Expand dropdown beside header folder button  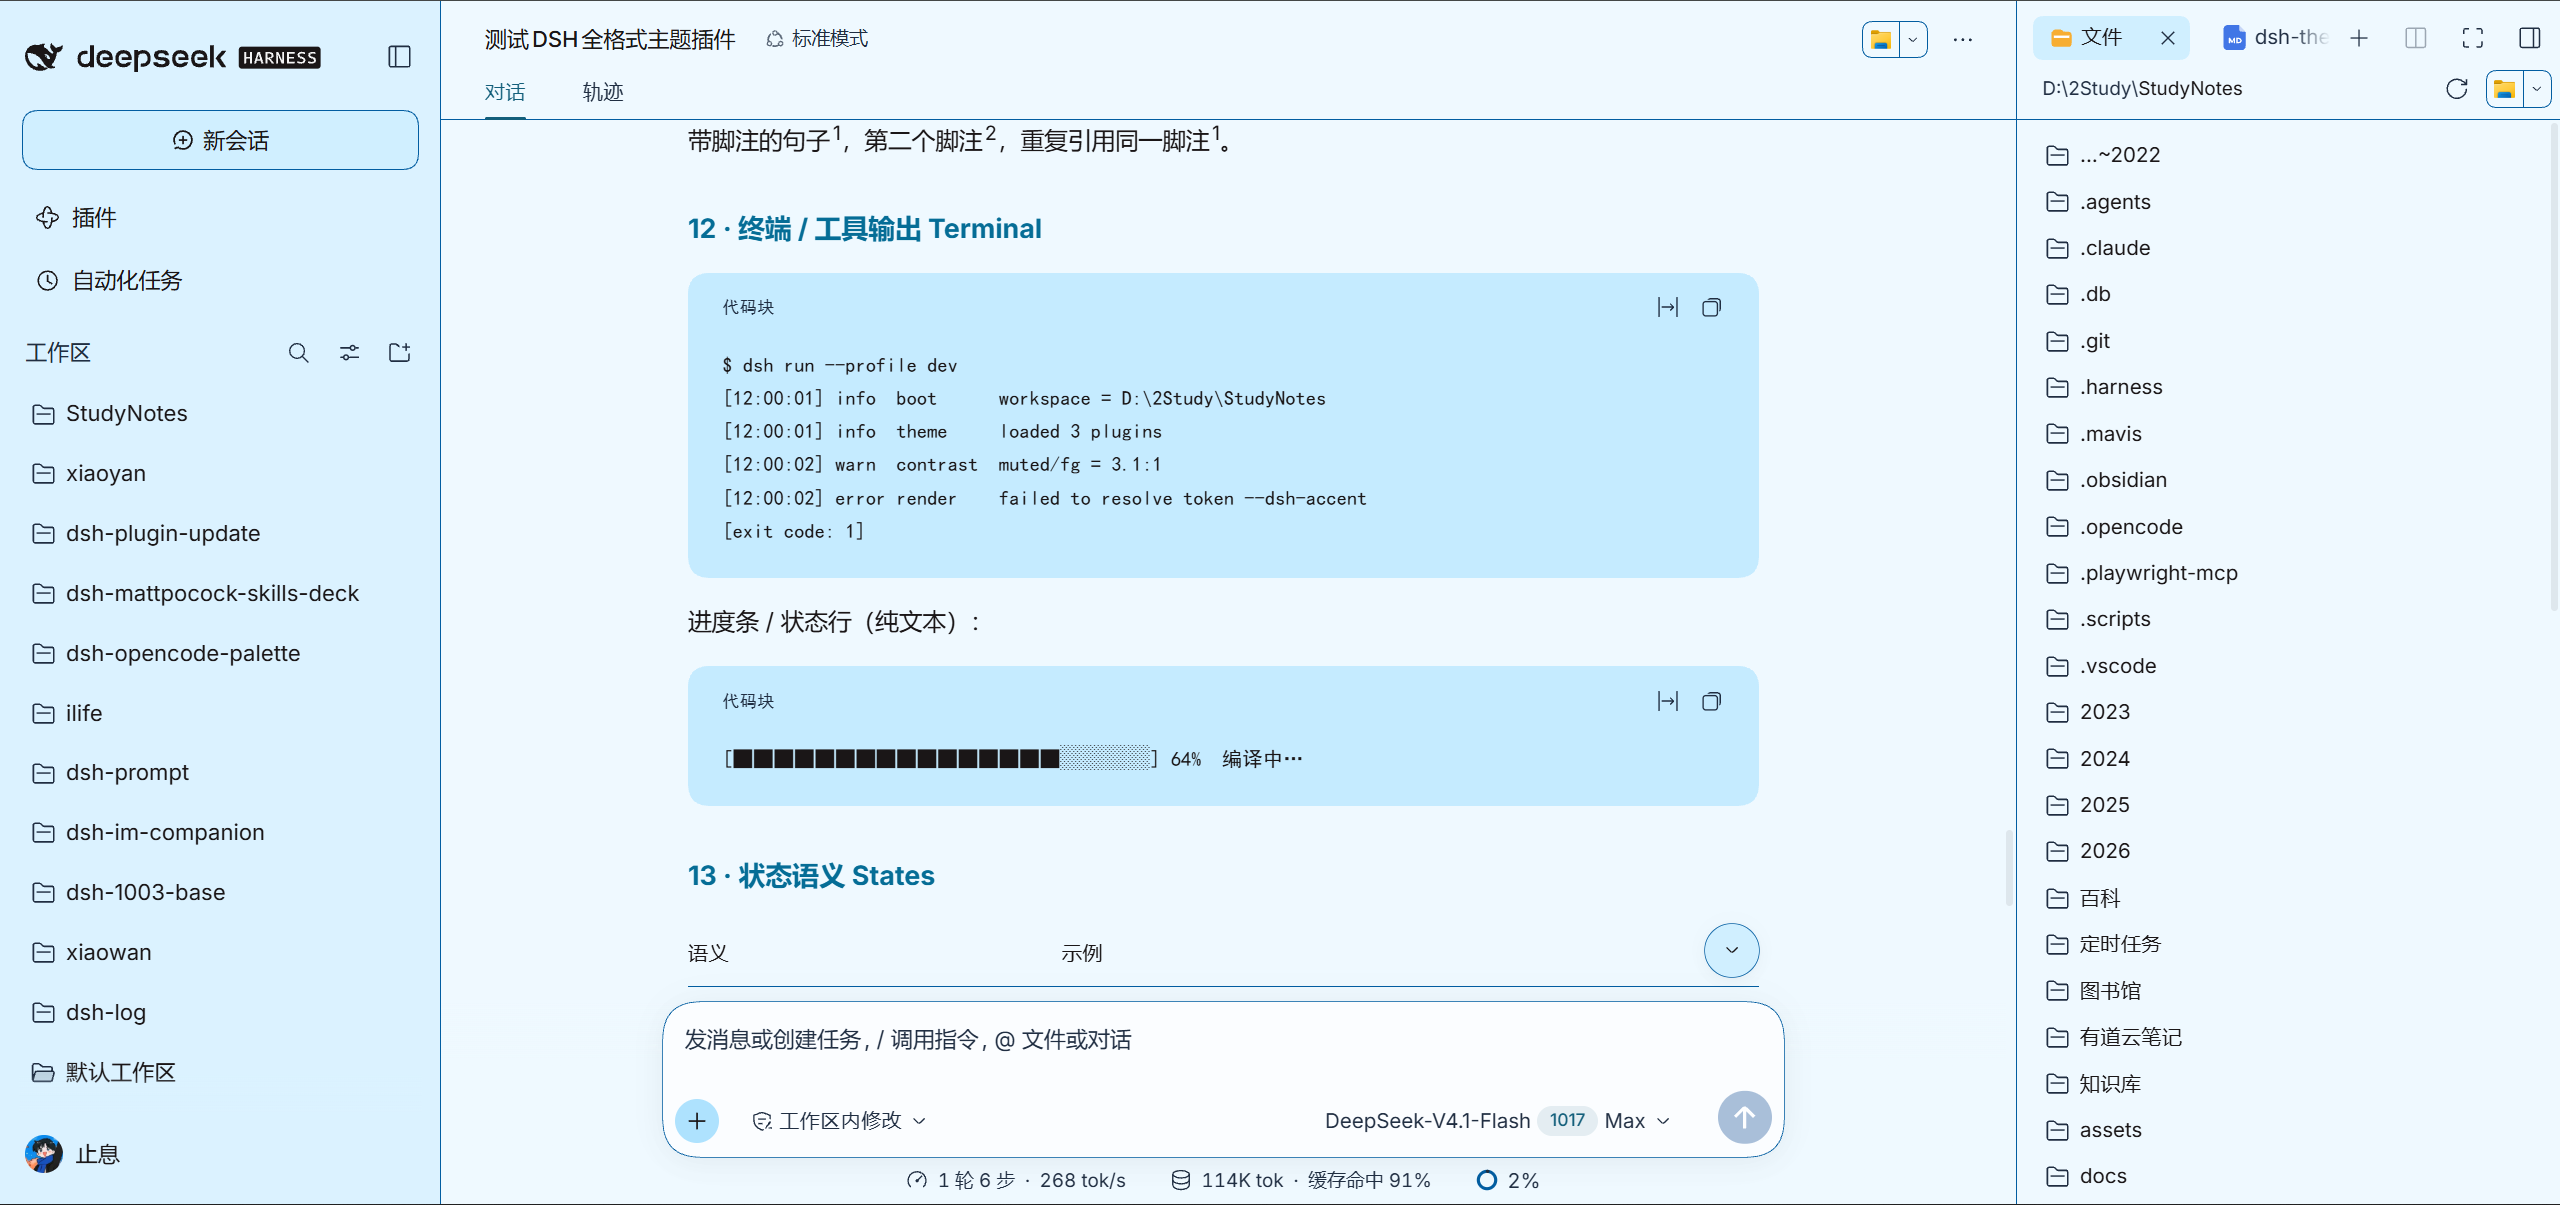coord(1912,40)
